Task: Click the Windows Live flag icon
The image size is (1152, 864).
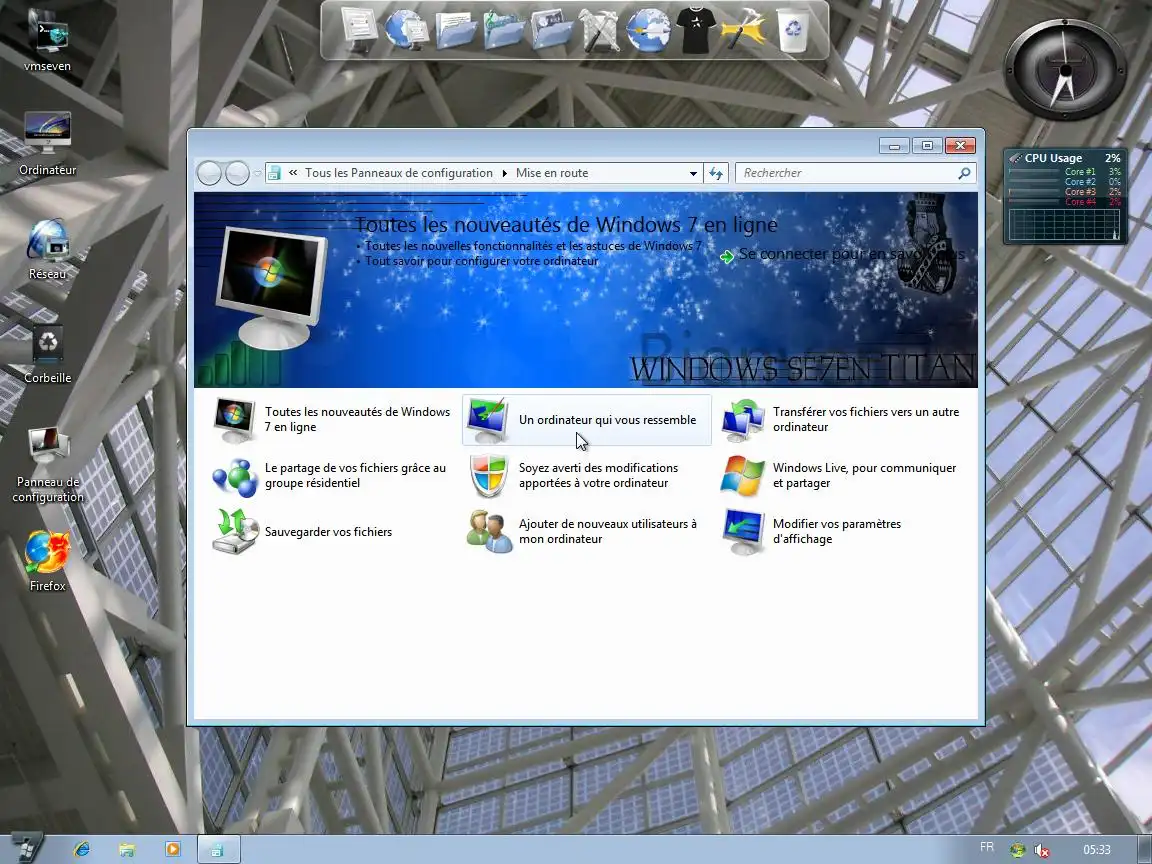Action: (x=743, y=476)
